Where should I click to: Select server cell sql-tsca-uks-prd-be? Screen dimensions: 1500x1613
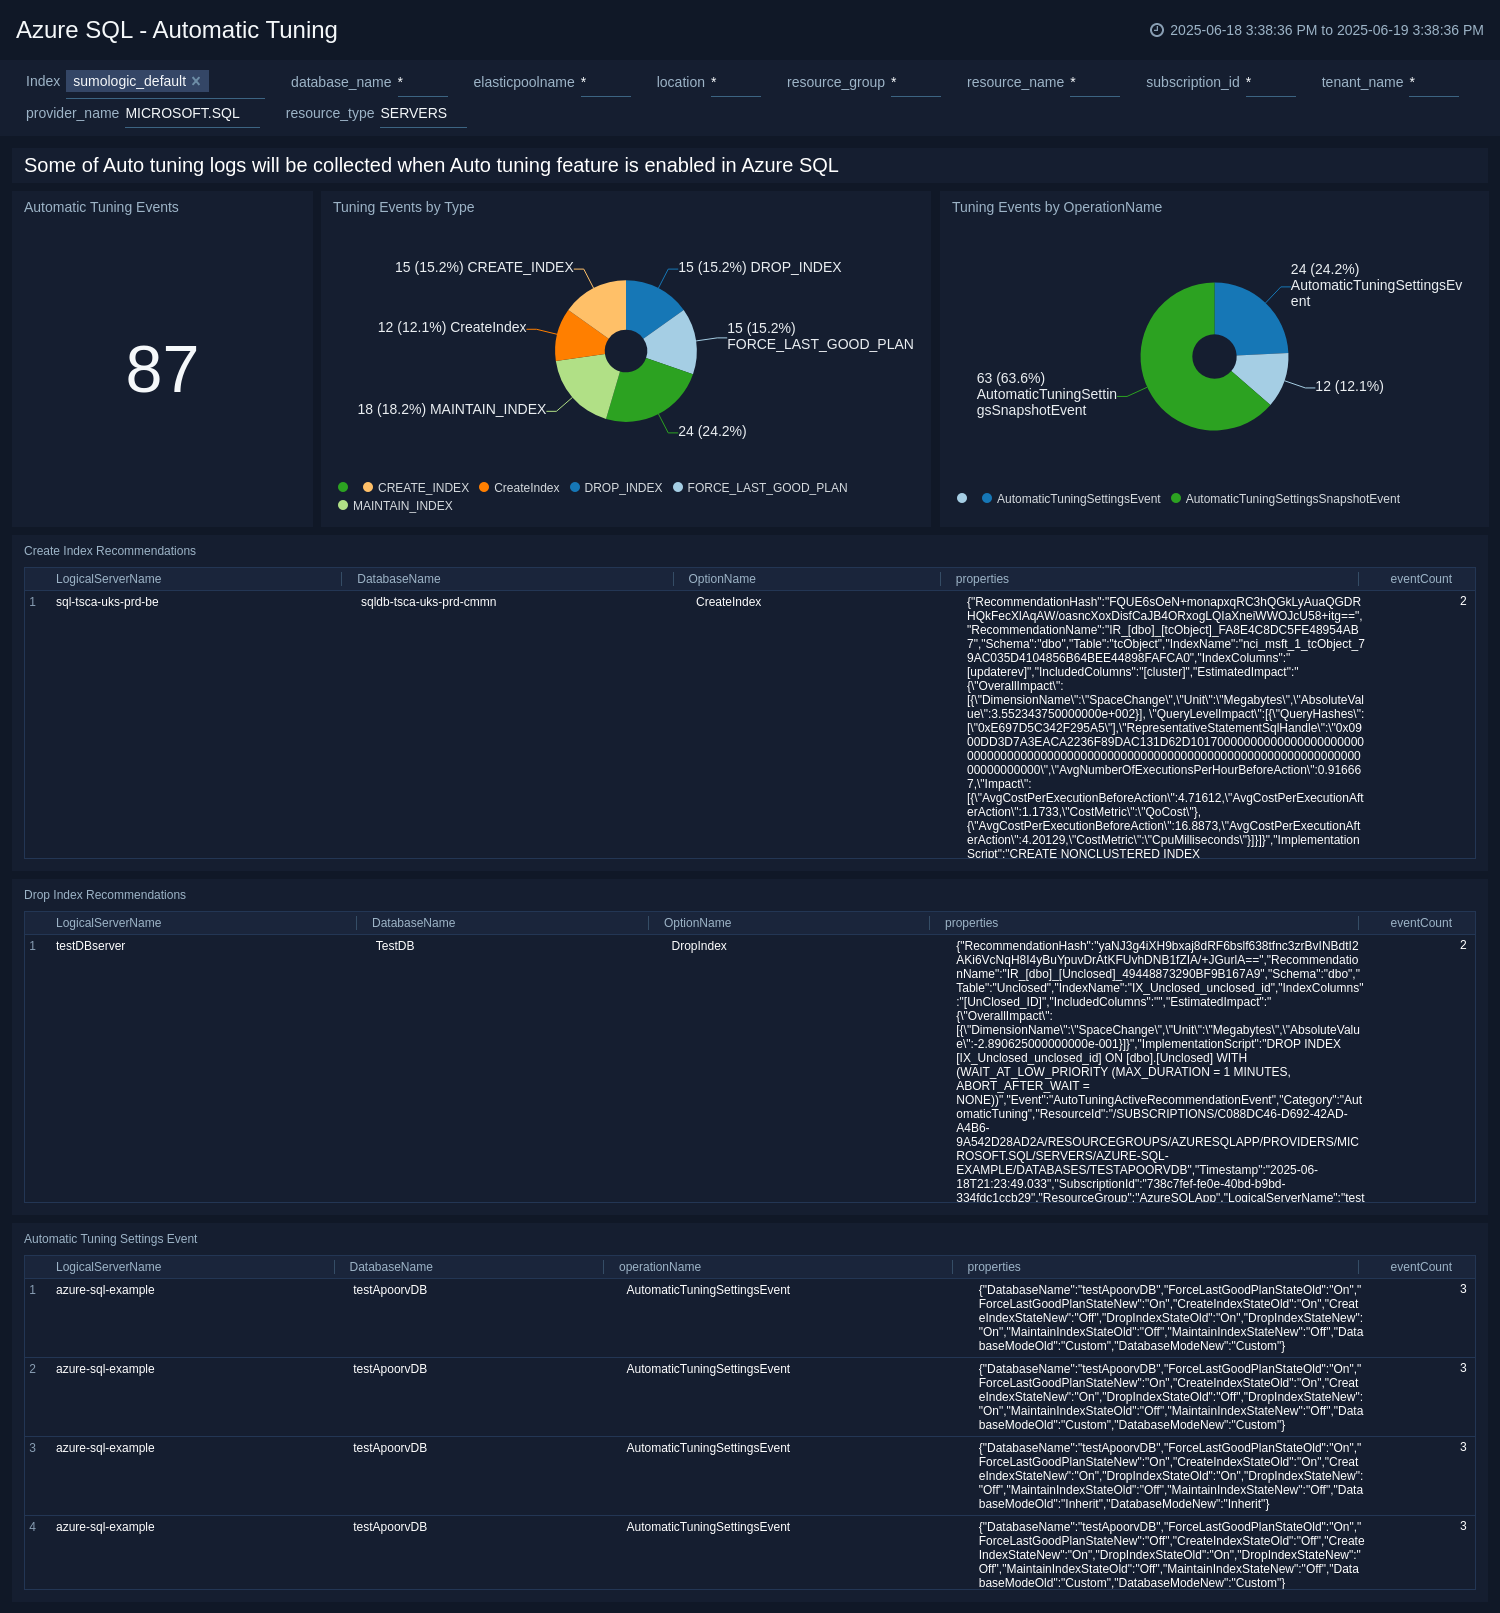107,602
